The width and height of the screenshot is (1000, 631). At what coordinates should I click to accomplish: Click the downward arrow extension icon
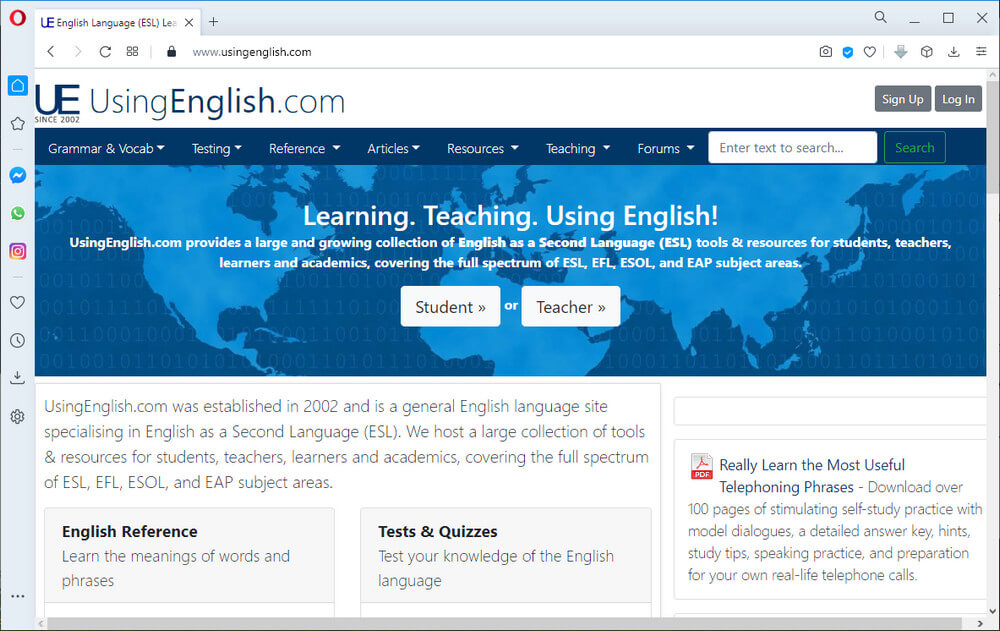pyautogui.click(x=901, y=52)
